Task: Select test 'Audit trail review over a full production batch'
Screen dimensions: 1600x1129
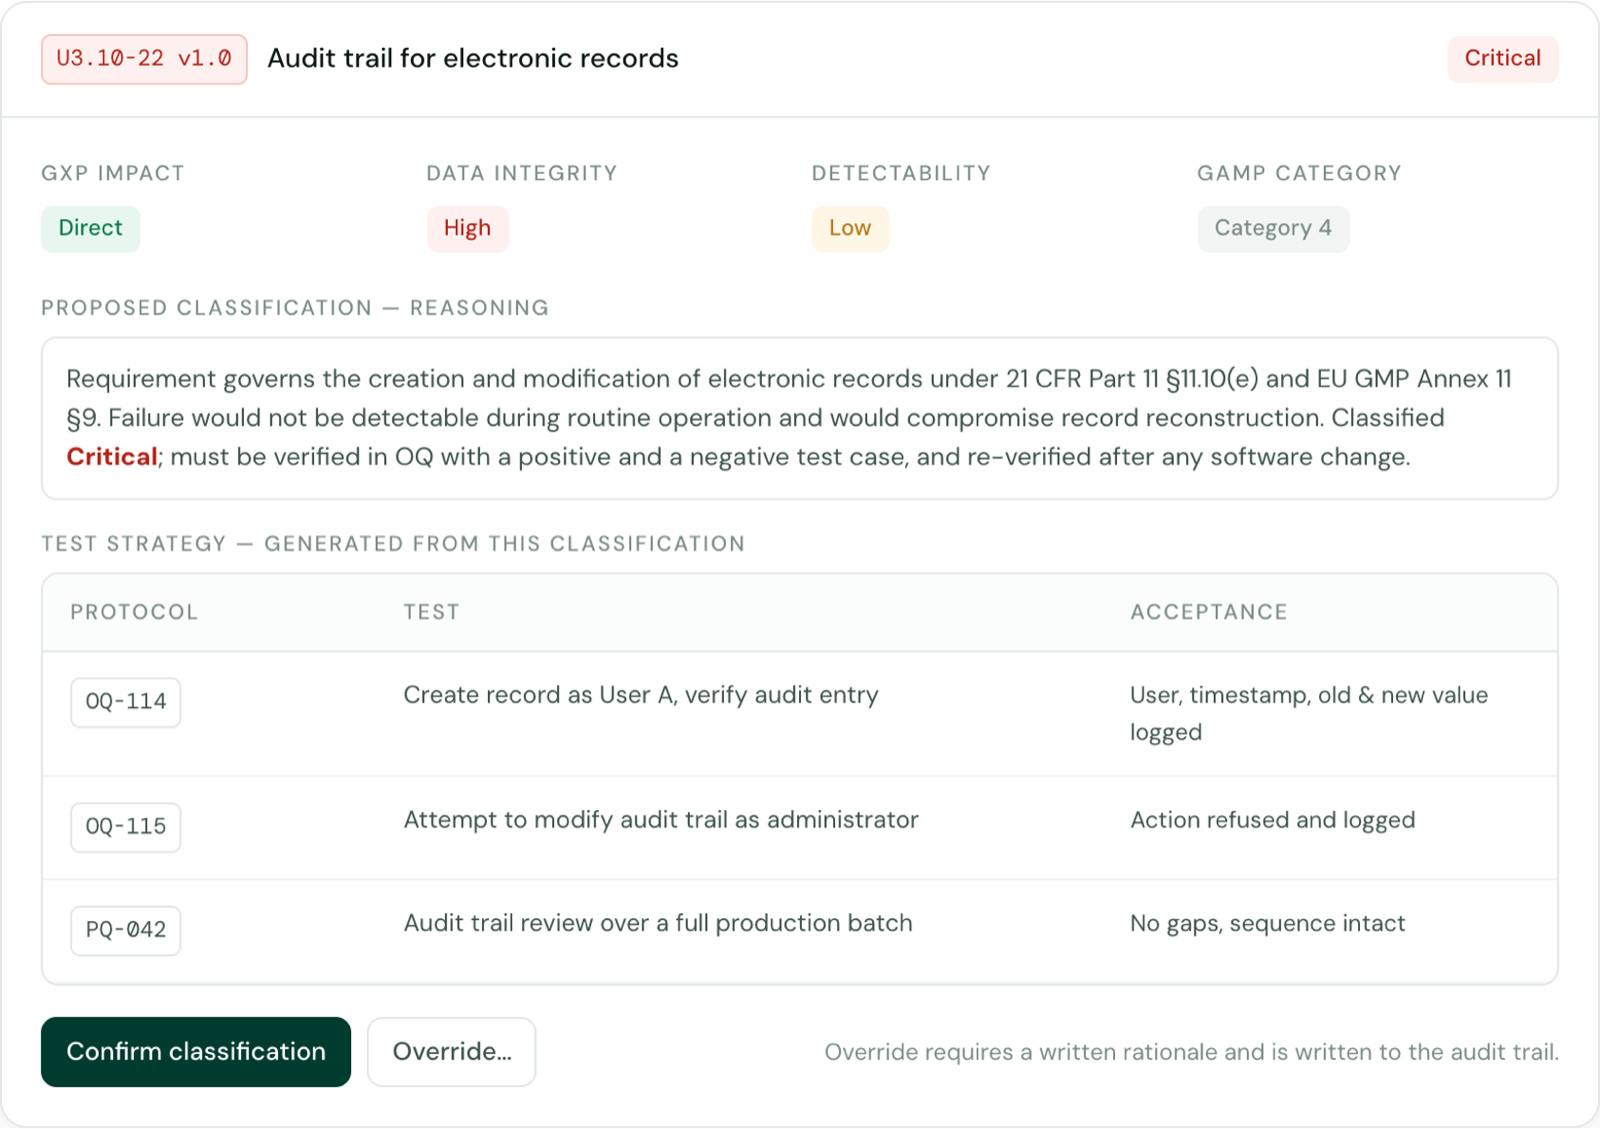Action: pos(658,923)
